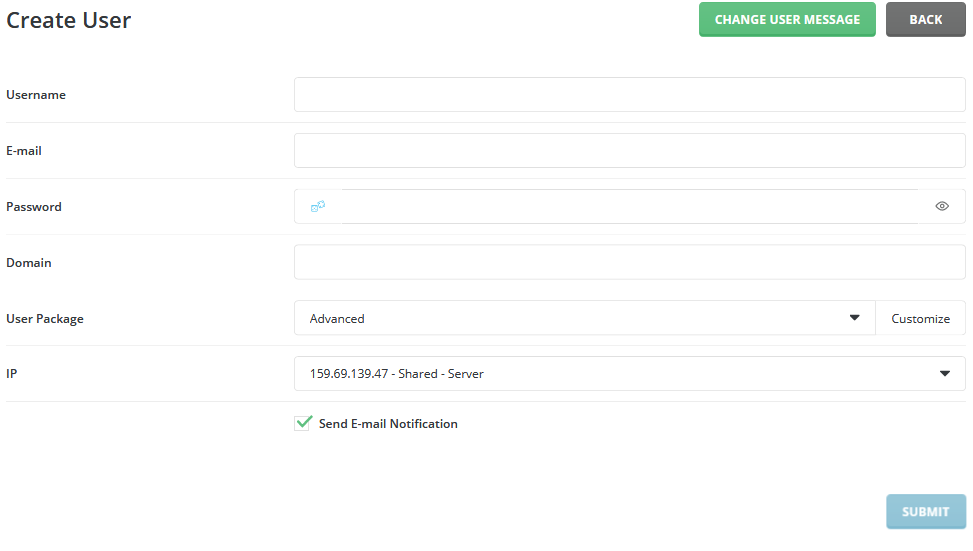Click the Domain field label
This screenshot has height=551, width=973.
point(29,263)
